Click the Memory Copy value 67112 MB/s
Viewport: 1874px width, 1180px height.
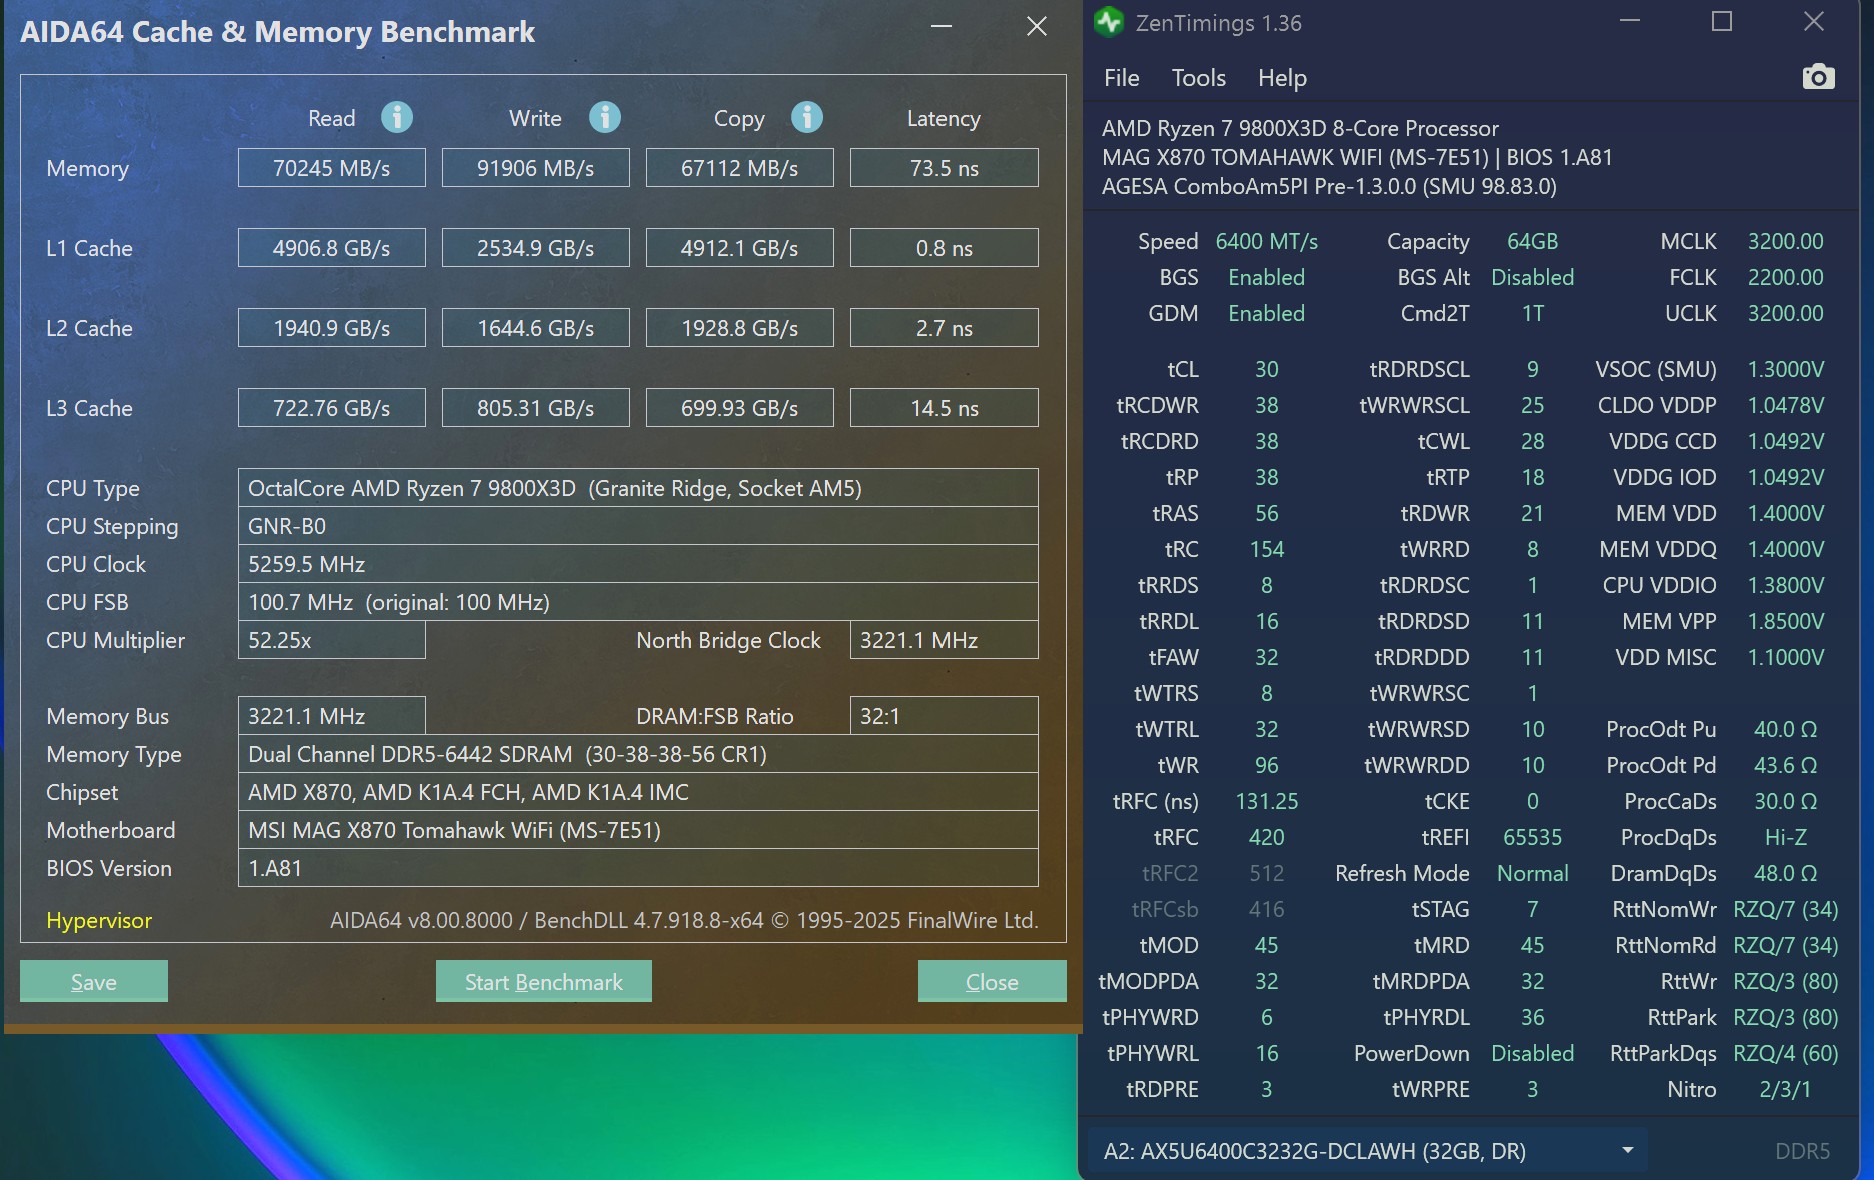[740, 168]
